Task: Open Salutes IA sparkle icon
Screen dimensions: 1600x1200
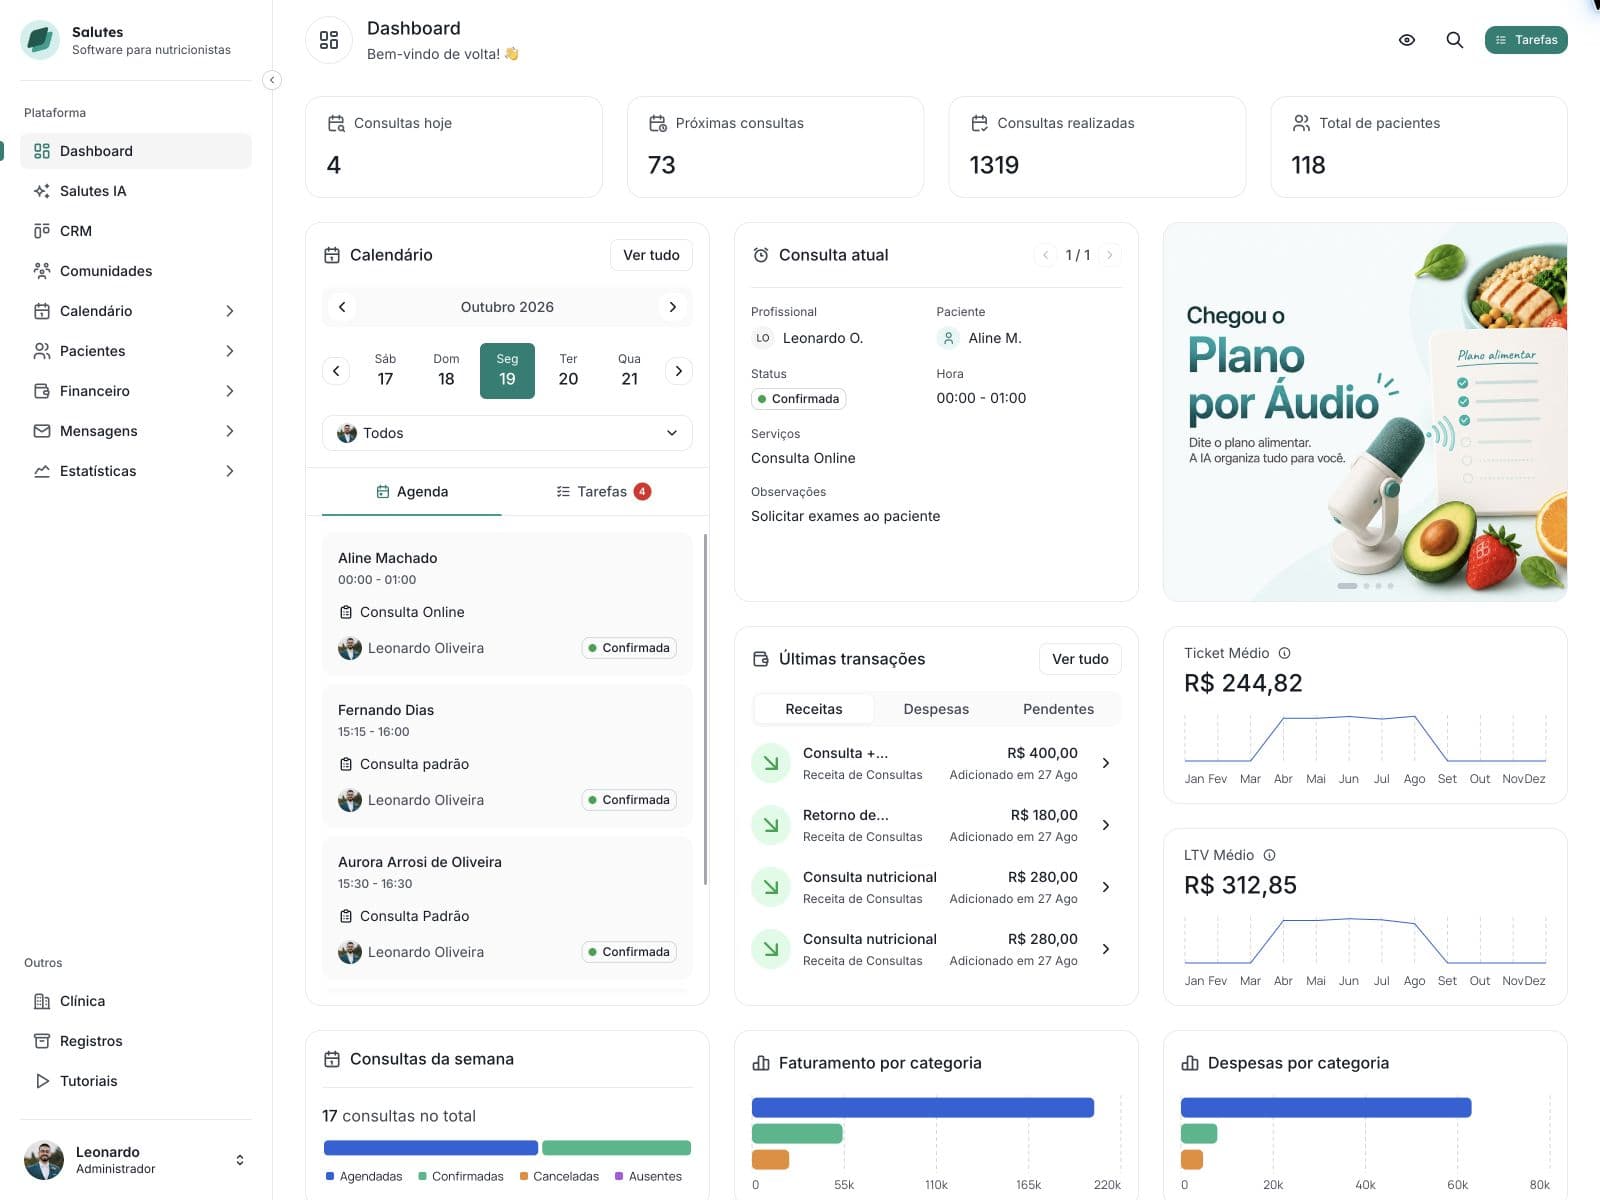Action: pos(42,191)
